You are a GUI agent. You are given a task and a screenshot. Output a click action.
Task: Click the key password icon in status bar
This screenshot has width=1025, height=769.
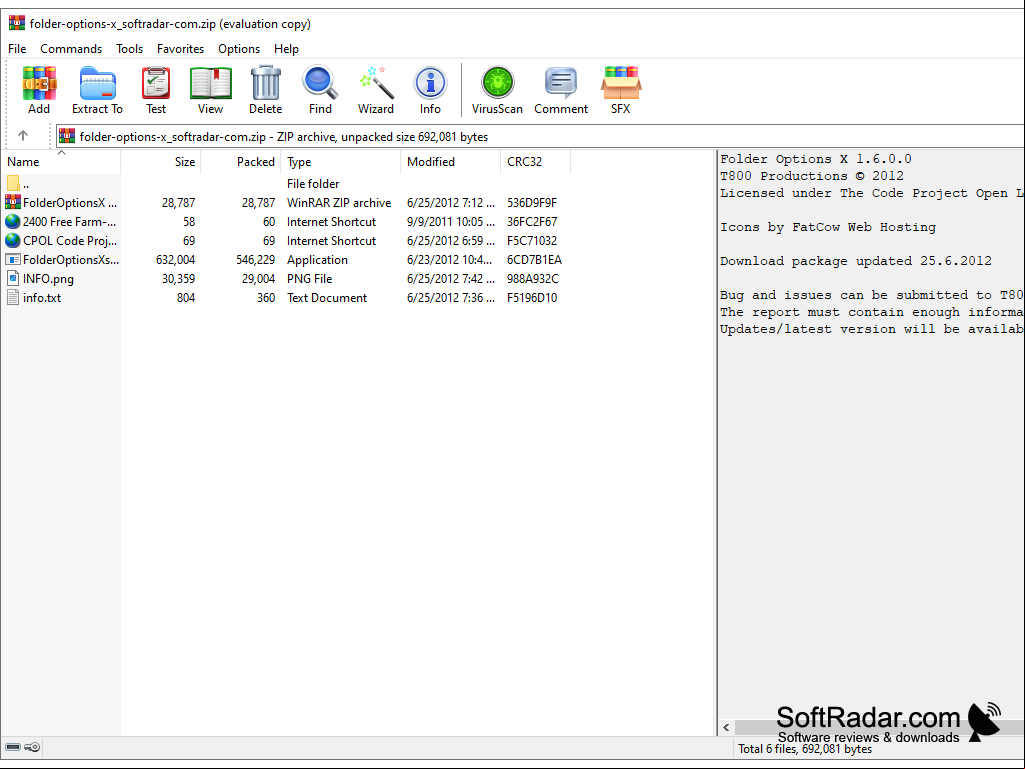pos(32,747)
